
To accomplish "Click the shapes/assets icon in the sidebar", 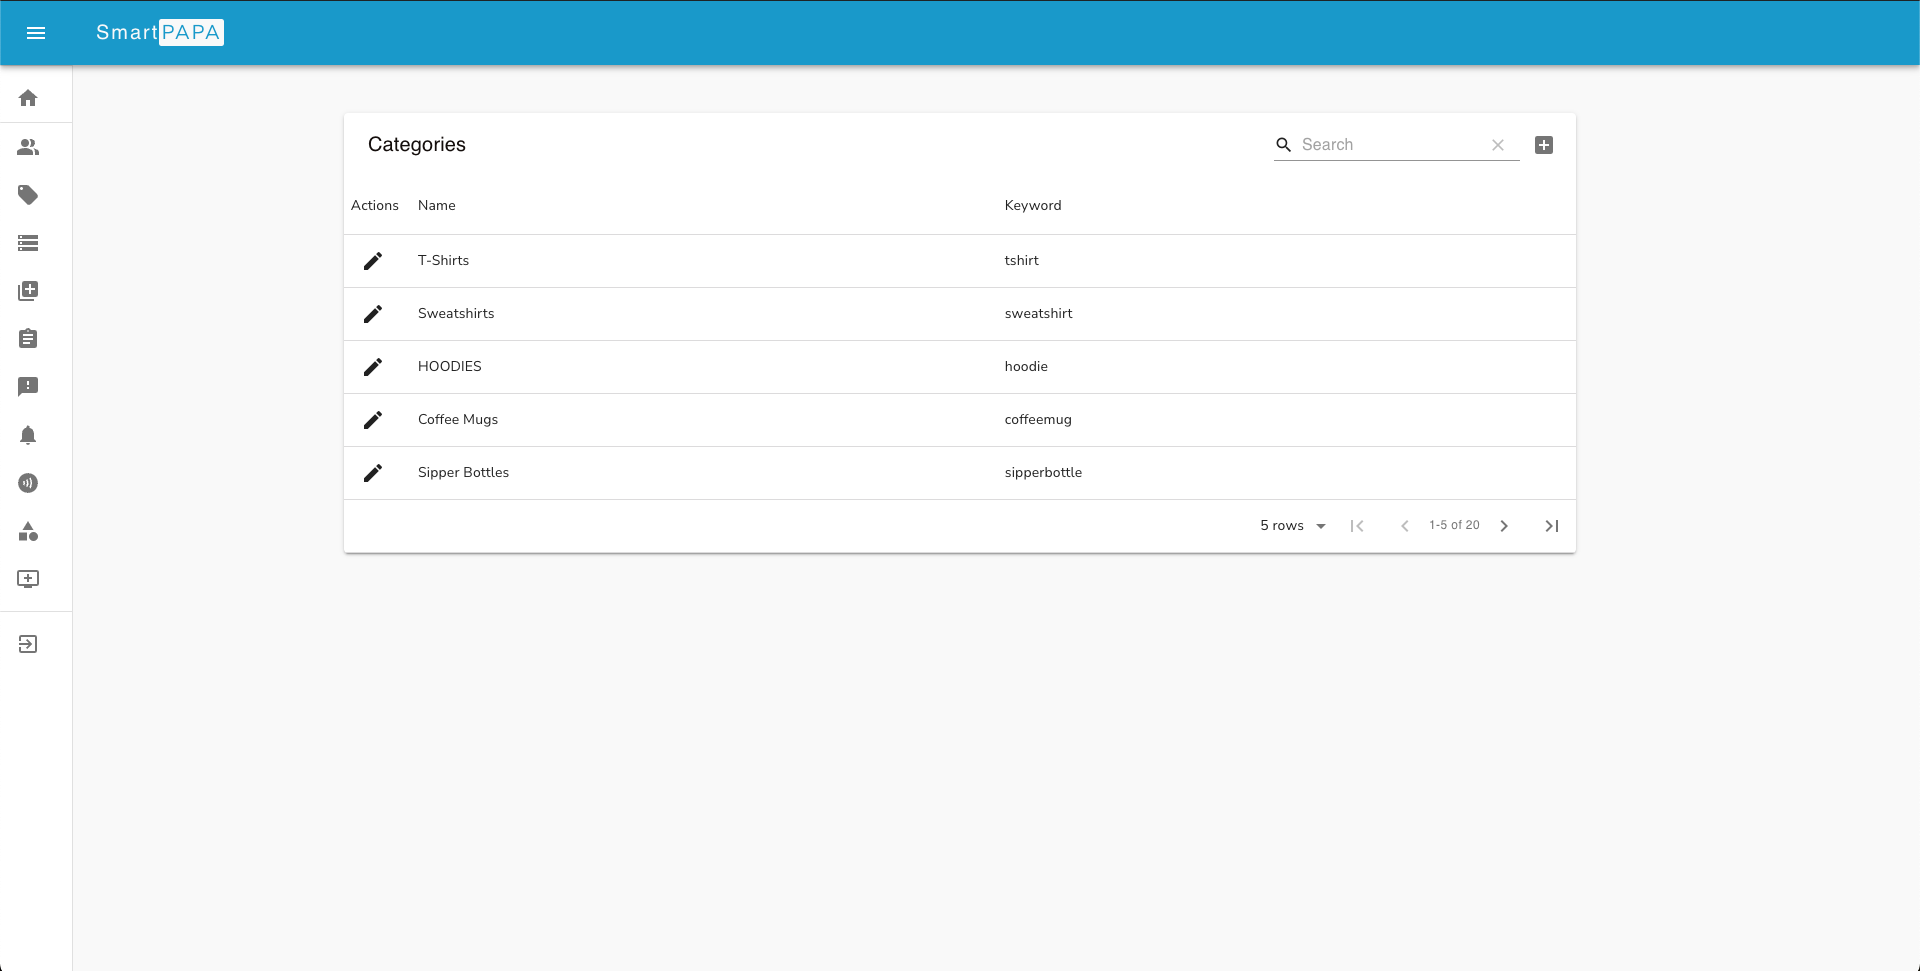I will pos(28,532).
